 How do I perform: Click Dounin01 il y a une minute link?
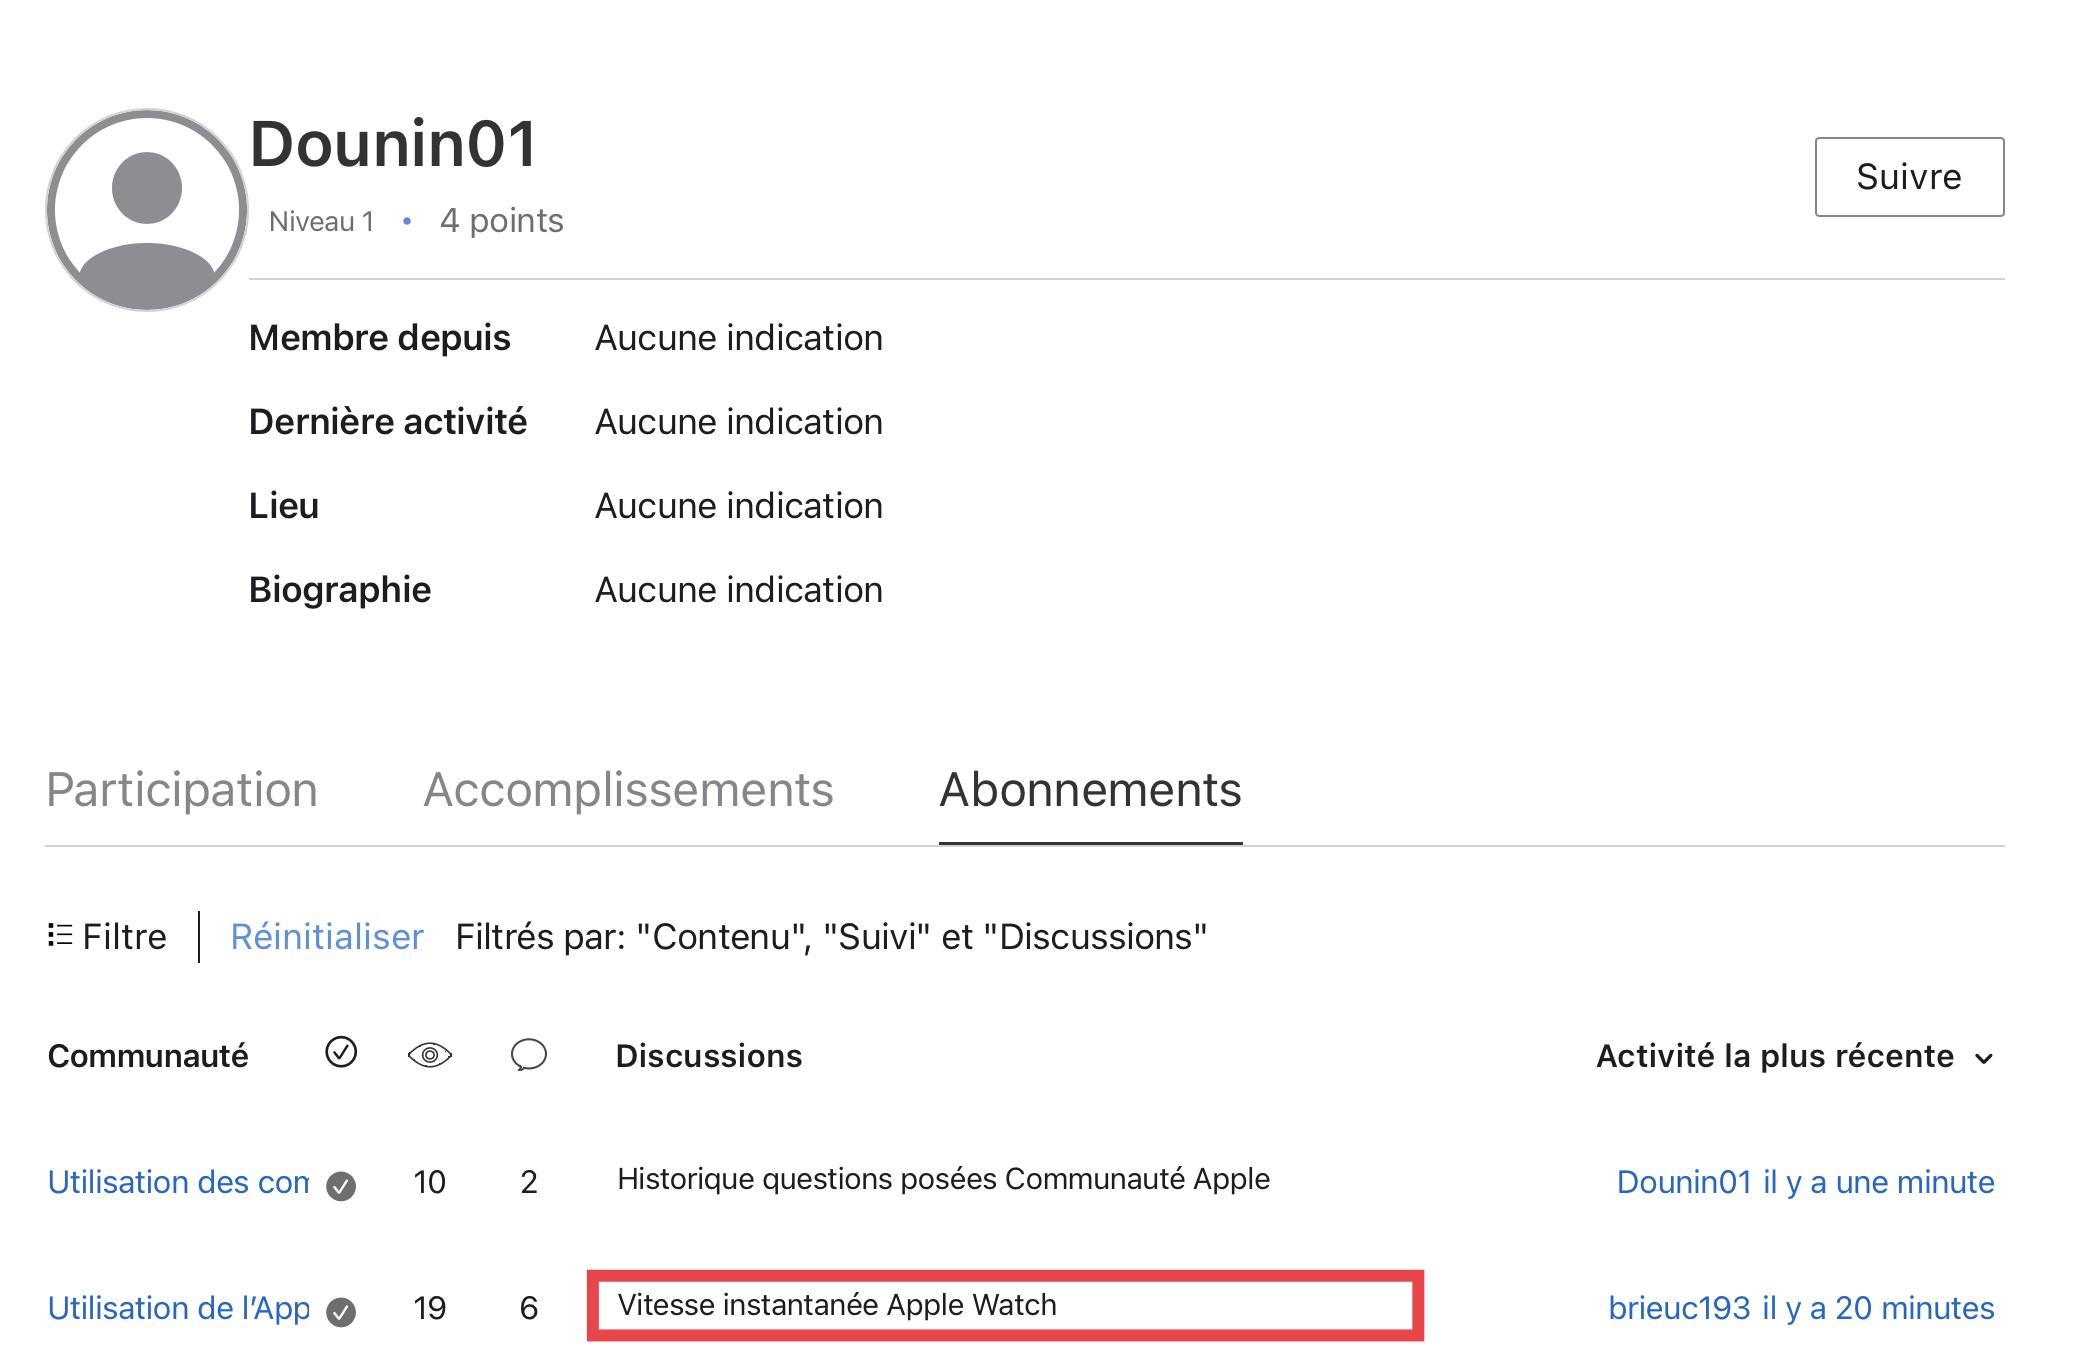point(1805,1182)
